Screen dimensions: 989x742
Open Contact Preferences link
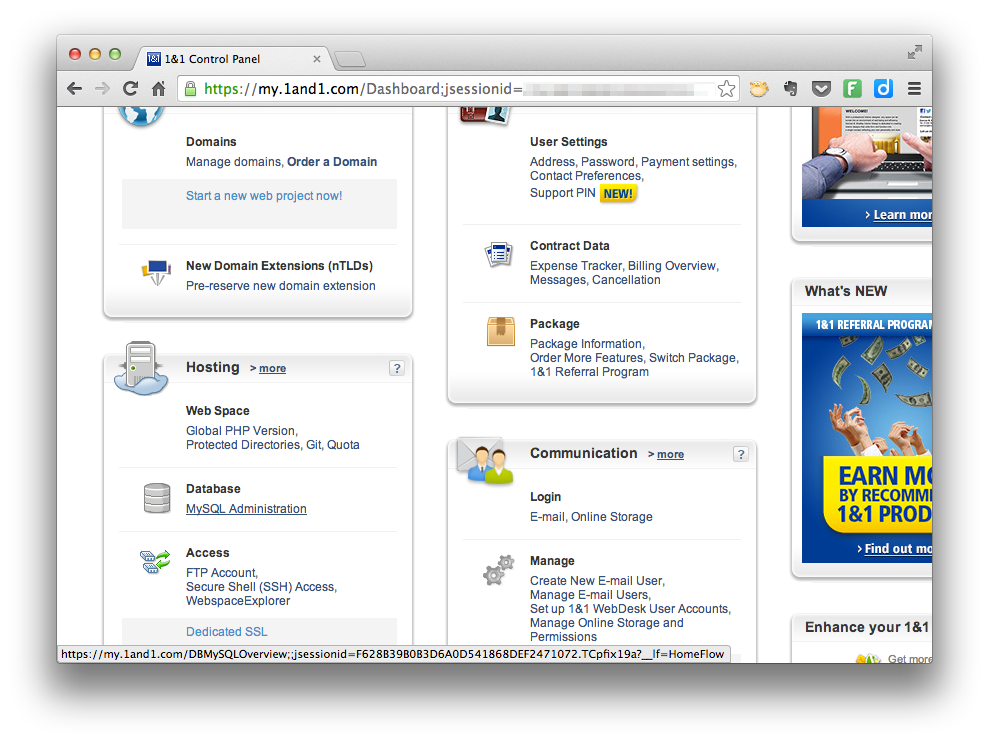coord(585,176)
